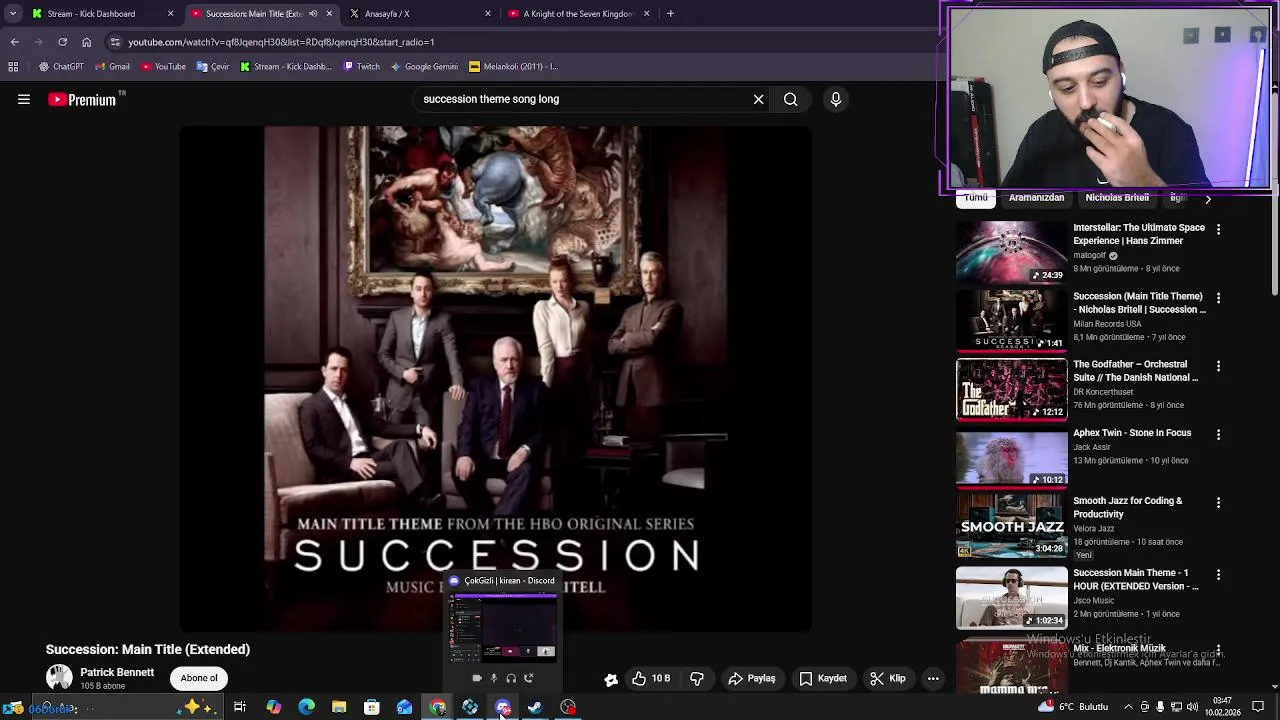The image size is (1280, 720).
Task: Clear the search box text
Action: [758, 99]
